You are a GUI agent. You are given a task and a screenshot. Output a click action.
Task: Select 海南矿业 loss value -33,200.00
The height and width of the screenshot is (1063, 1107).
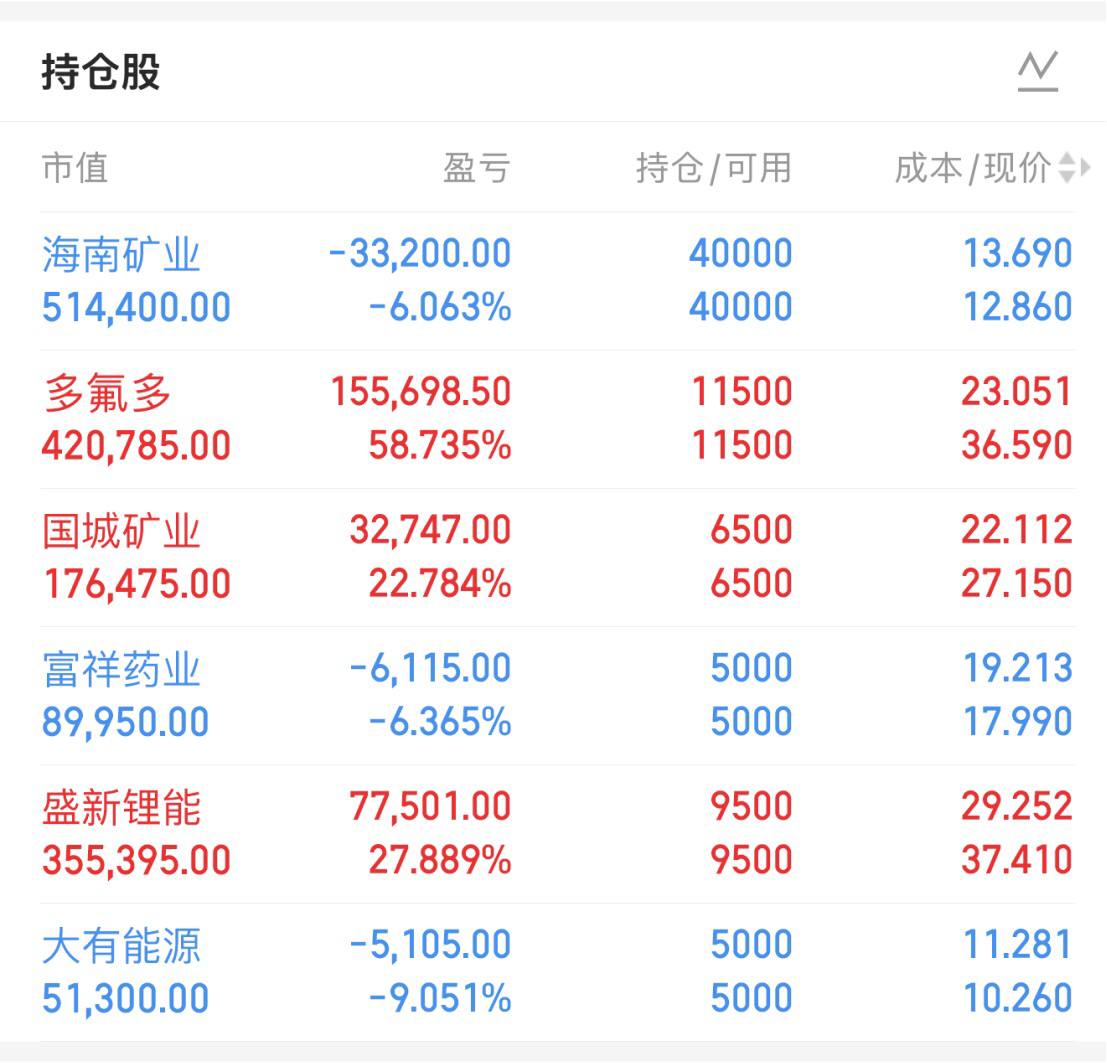[x=420, y=254]
